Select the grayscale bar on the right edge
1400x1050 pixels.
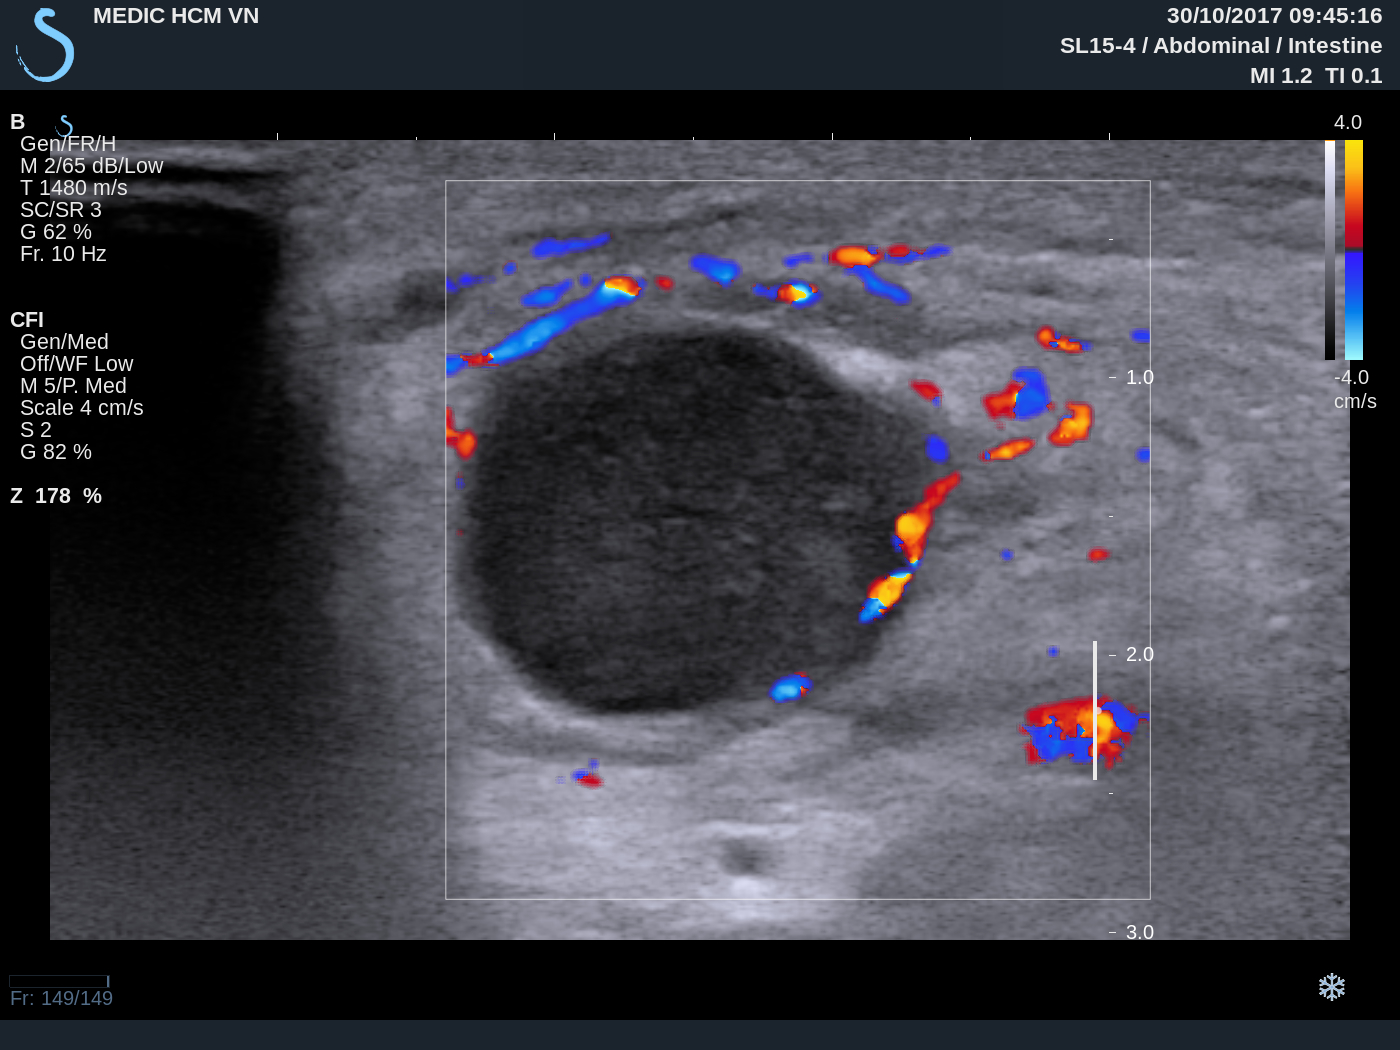click(1330, 248)
